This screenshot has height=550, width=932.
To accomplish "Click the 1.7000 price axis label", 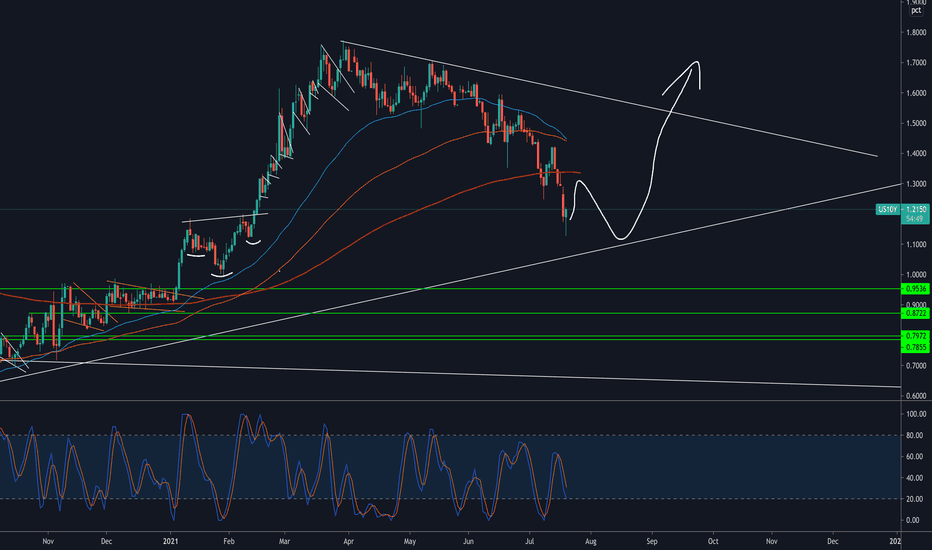I will [x=916, y=62].
